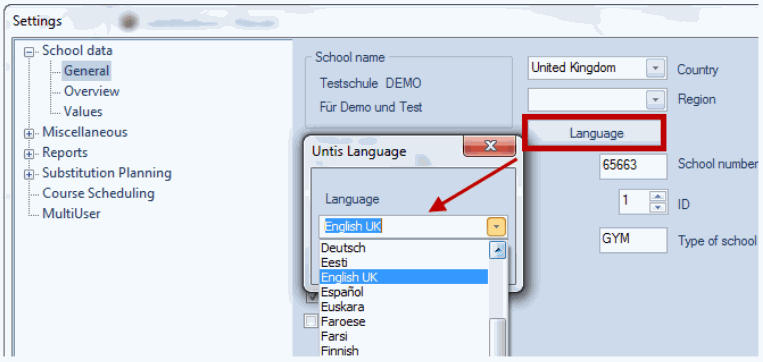
Task: Select the Values tree item
Action: tap(83, 112)
